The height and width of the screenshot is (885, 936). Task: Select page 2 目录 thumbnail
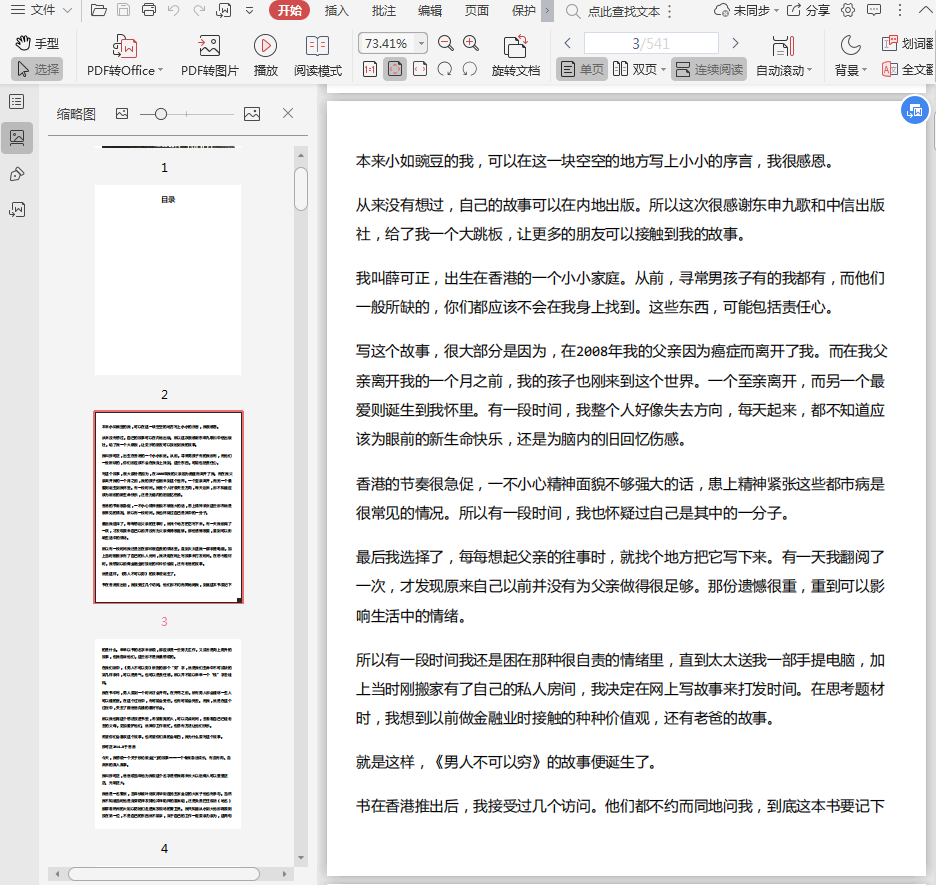(x=168, y=280)
